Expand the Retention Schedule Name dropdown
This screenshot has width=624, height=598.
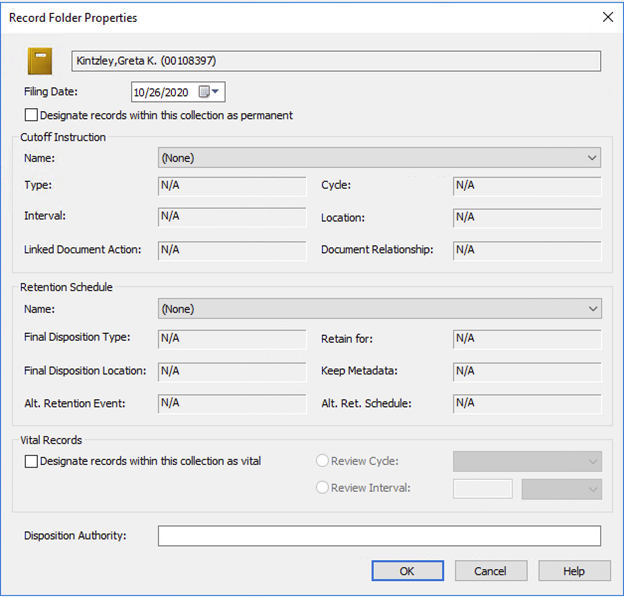tap(593, 309)
